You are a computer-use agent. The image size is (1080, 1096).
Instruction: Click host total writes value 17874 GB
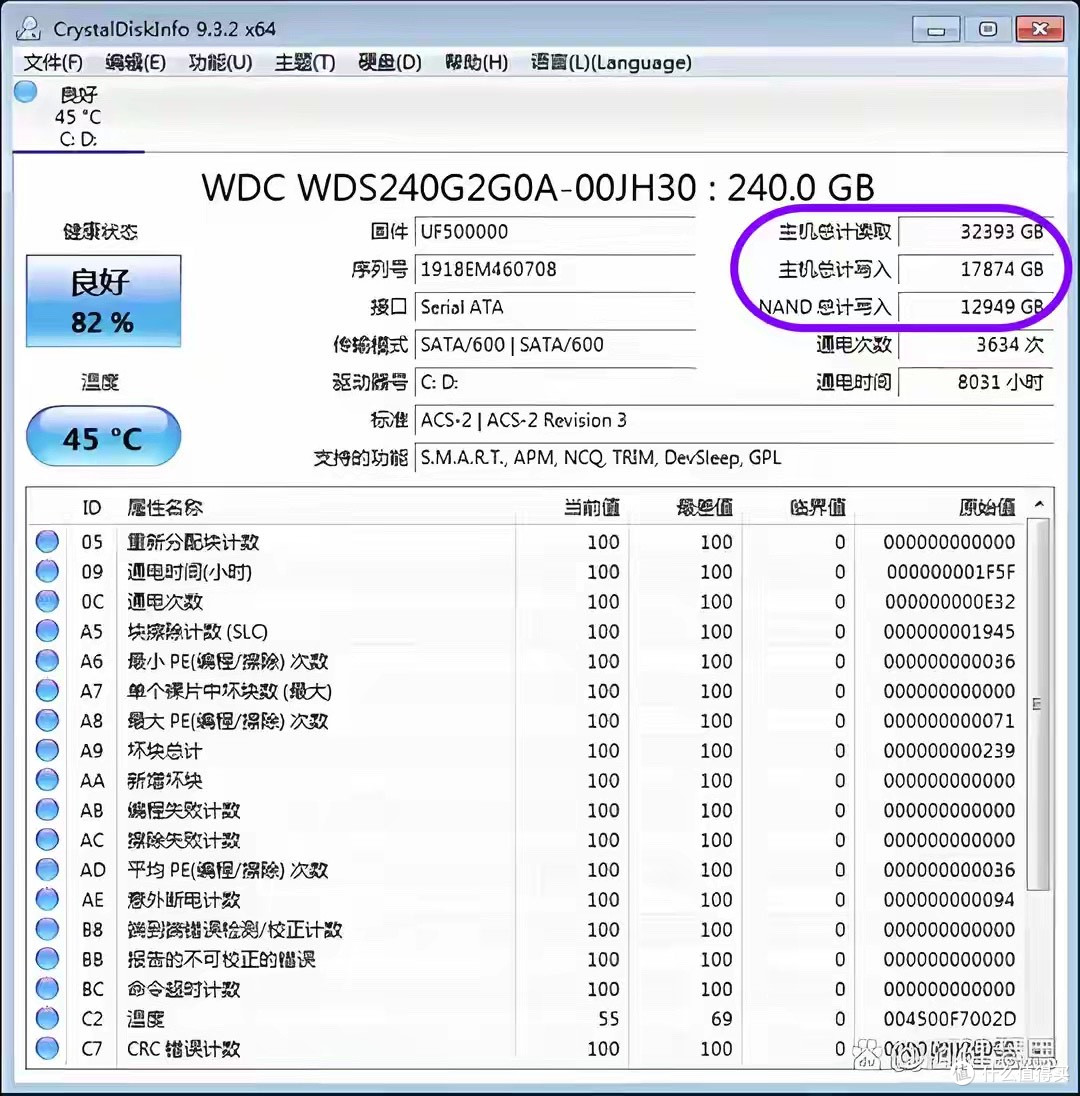pyautogui.click(x=976, y=270)
